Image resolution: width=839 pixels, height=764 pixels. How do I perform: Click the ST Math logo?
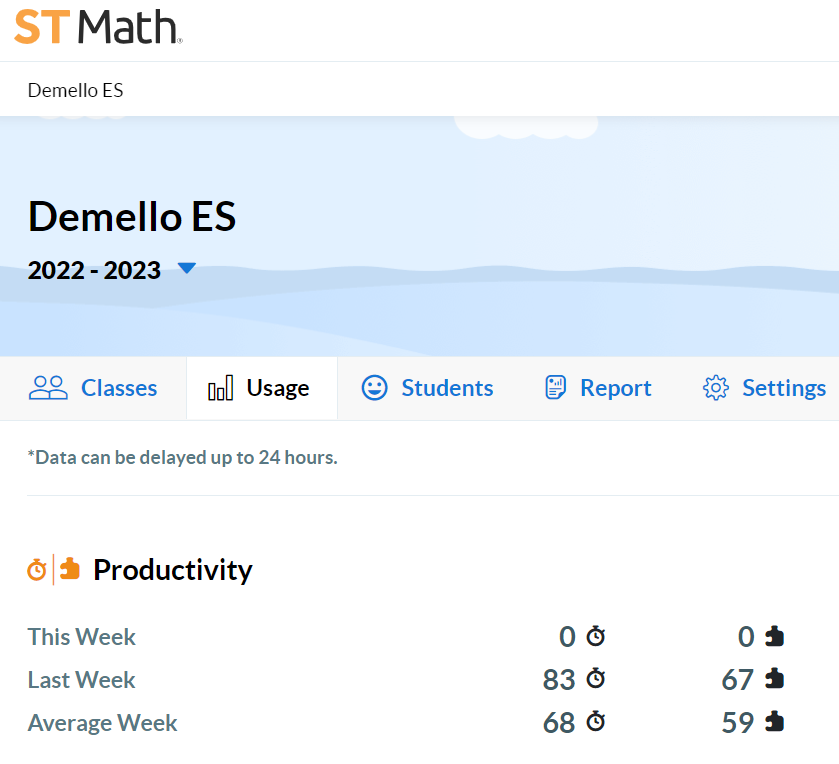coord(98,27)
